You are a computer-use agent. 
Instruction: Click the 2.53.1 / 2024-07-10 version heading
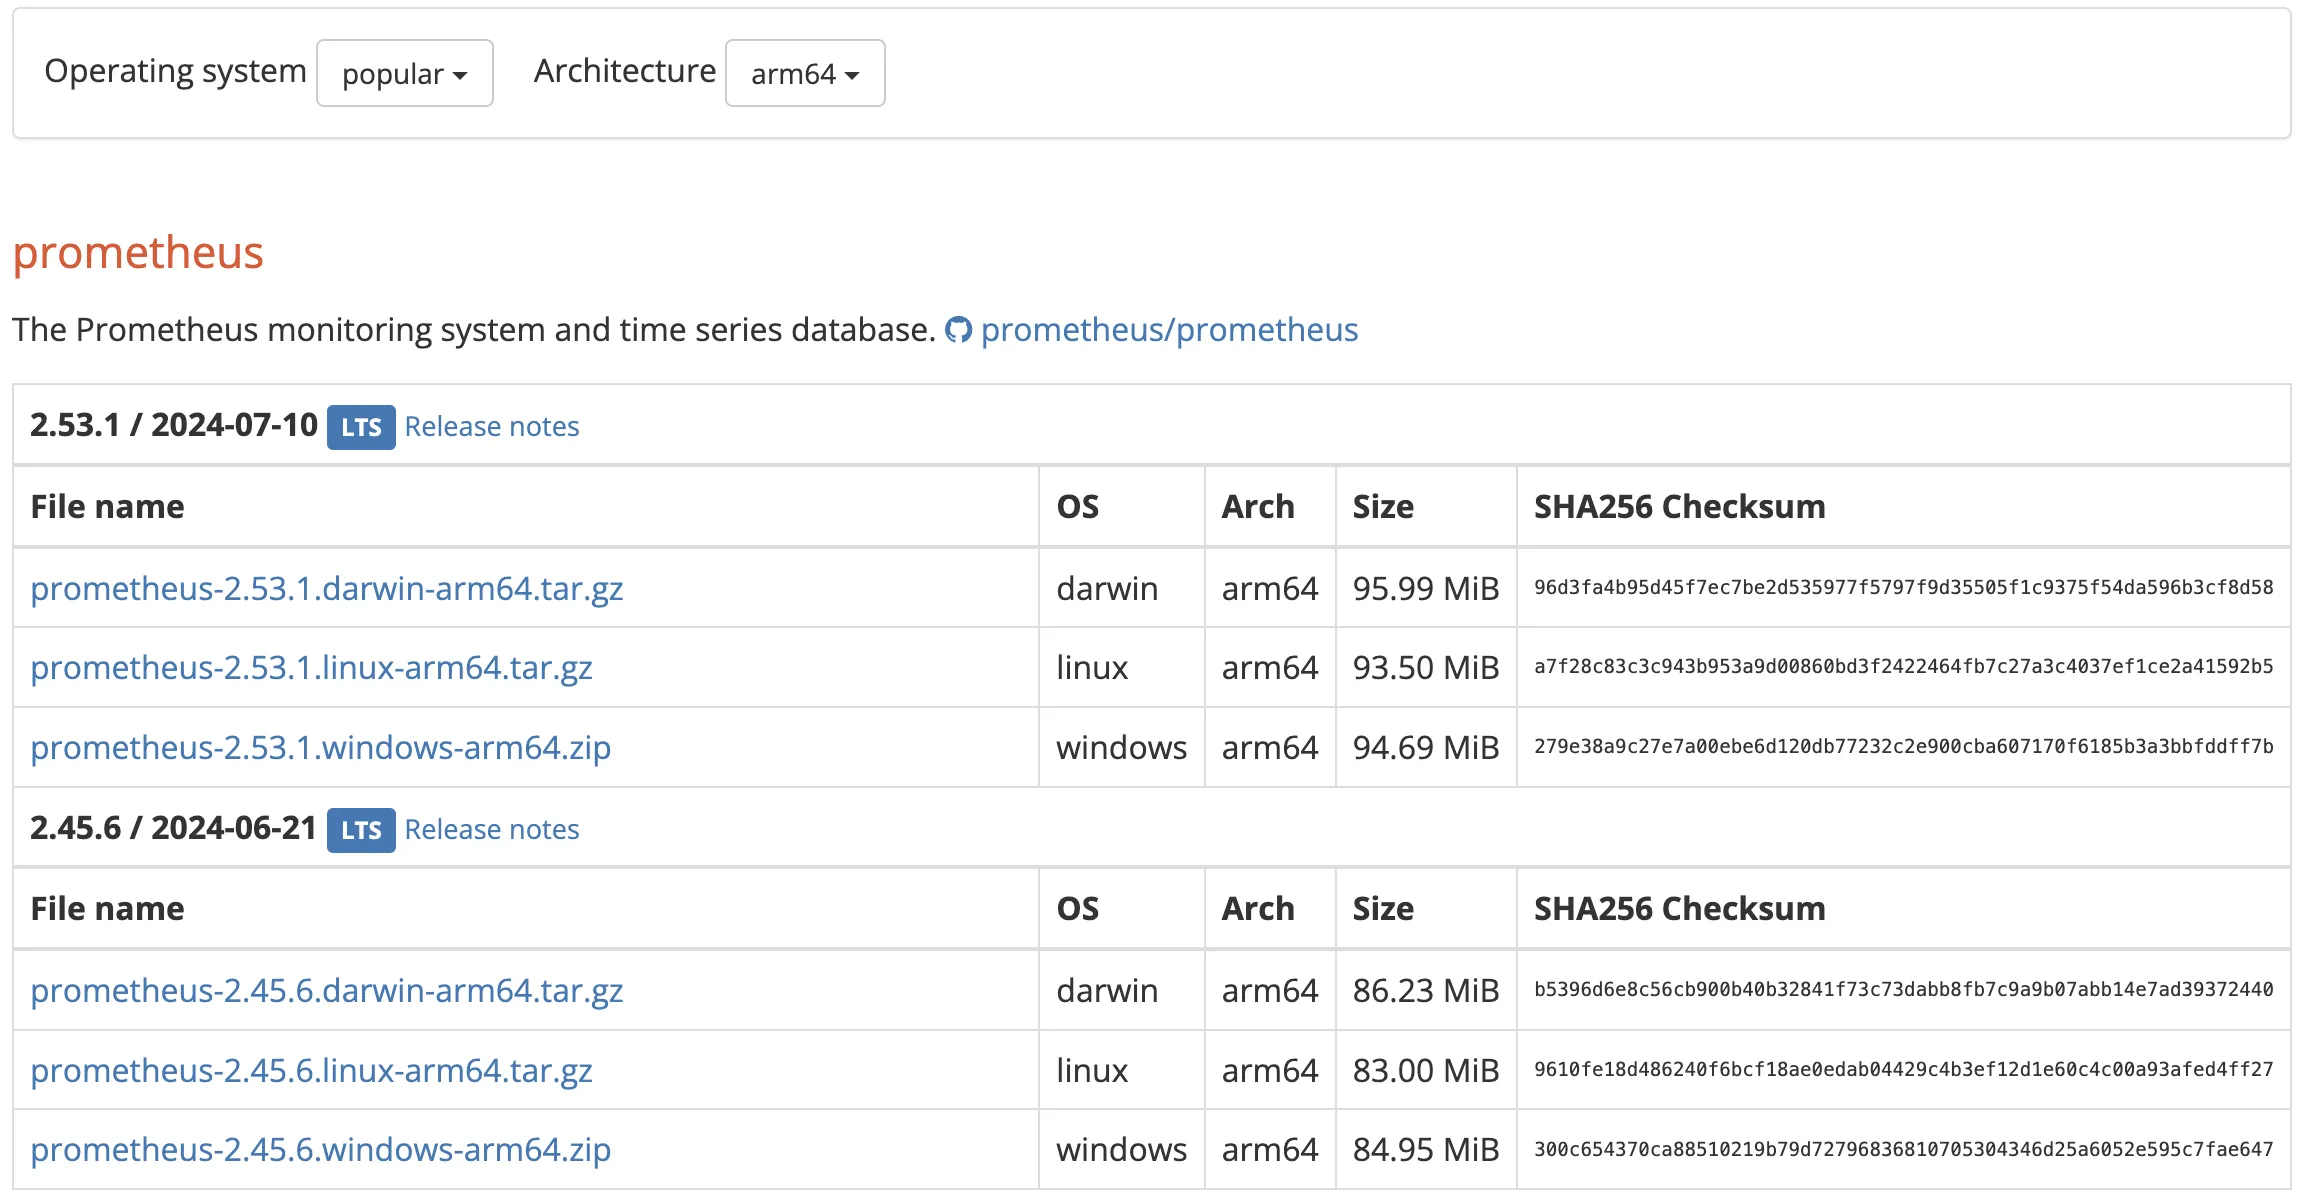click(174, 425)
